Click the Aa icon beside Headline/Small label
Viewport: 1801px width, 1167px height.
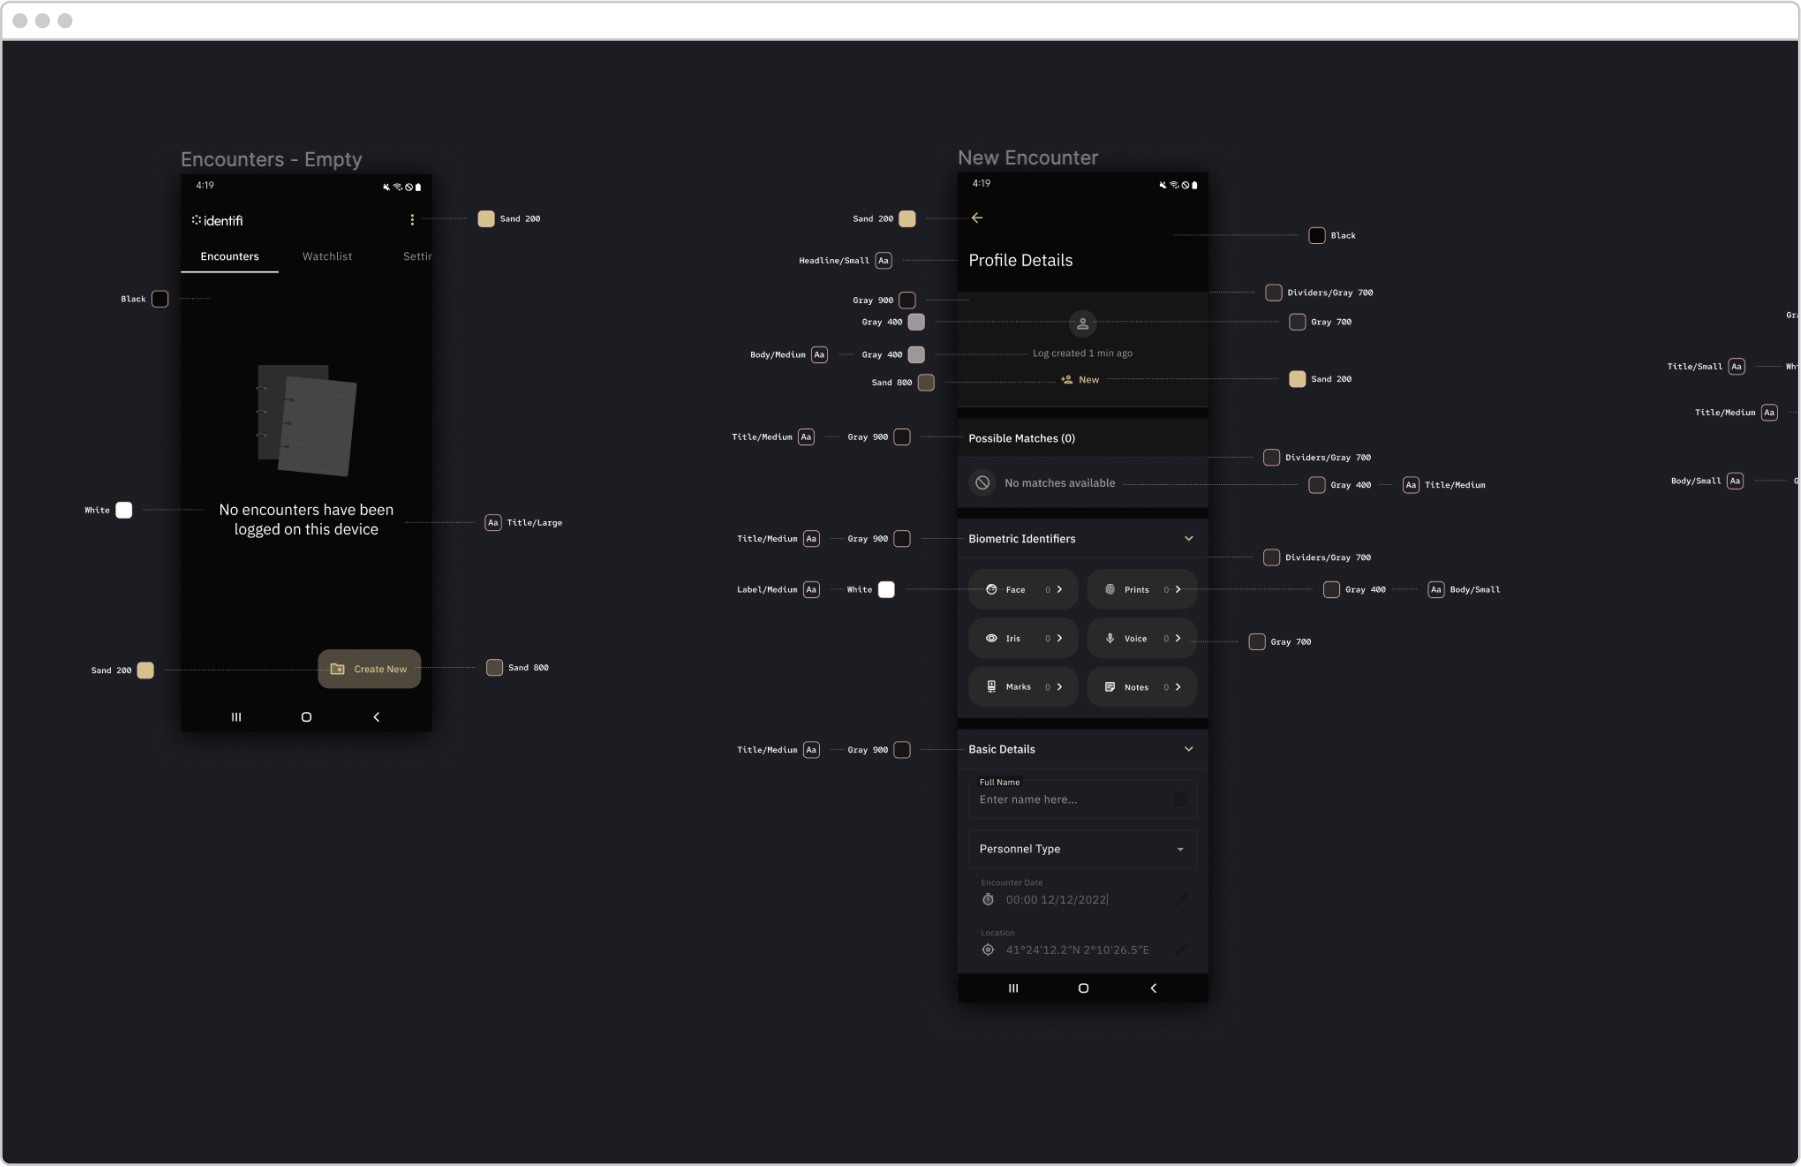(x=883, y=261)
